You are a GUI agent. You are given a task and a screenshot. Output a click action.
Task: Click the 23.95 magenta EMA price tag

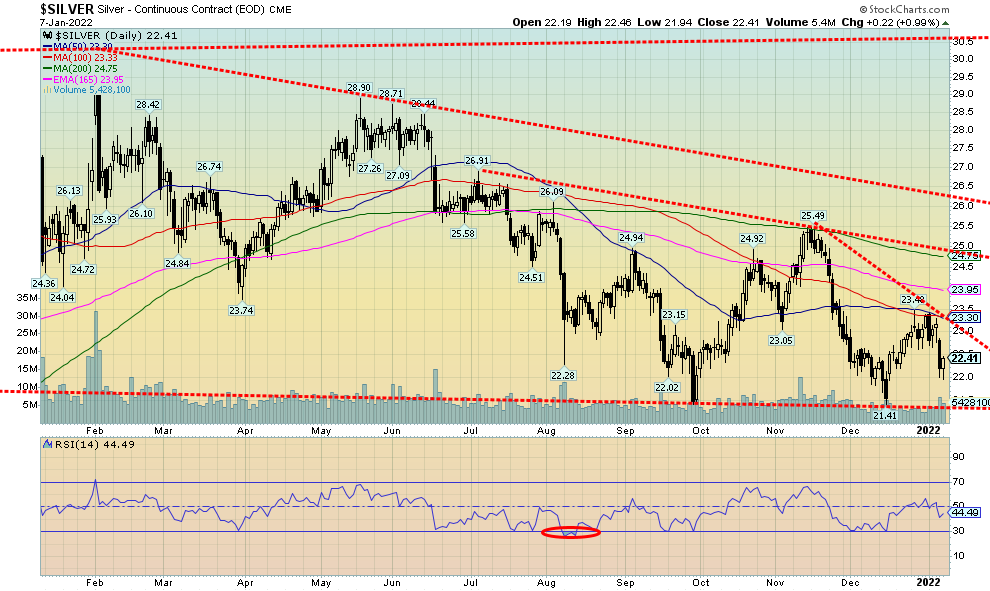tap(964, 290)
